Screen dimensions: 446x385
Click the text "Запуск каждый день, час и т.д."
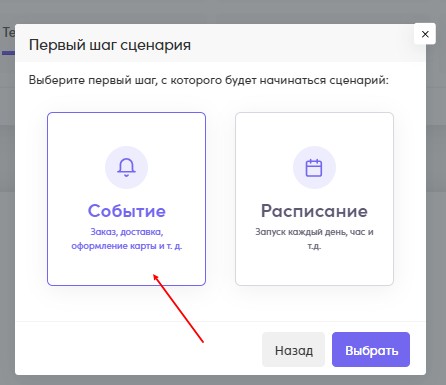tap(314, 239)
